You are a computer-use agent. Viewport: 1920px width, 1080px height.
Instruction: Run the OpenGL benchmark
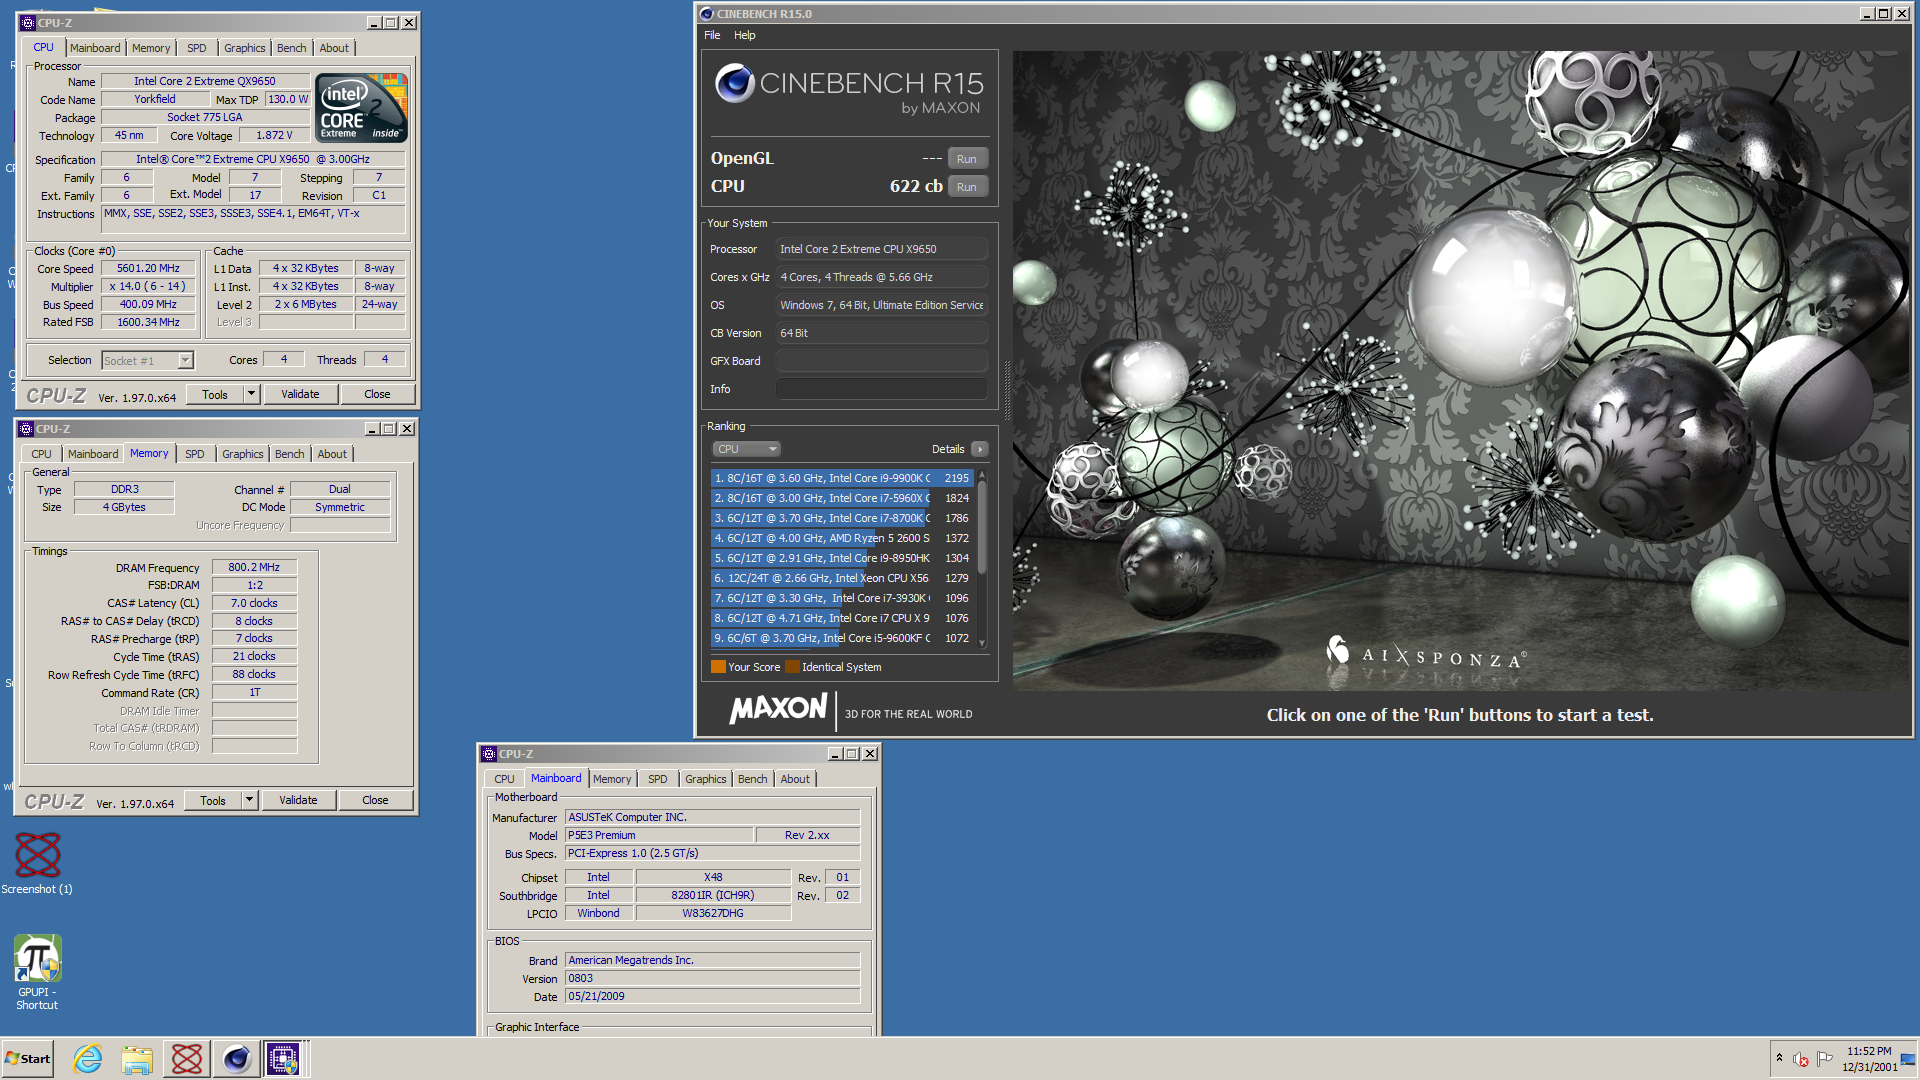click(967, 158)
